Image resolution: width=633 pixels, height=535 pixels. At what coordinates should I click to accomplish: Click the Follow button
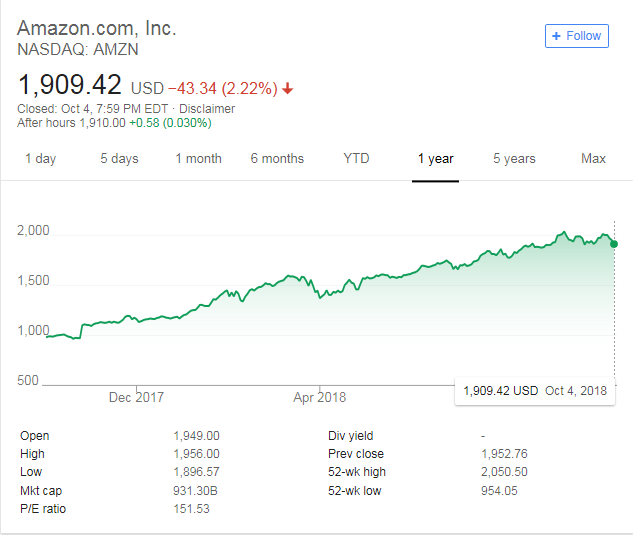point(577,36)
